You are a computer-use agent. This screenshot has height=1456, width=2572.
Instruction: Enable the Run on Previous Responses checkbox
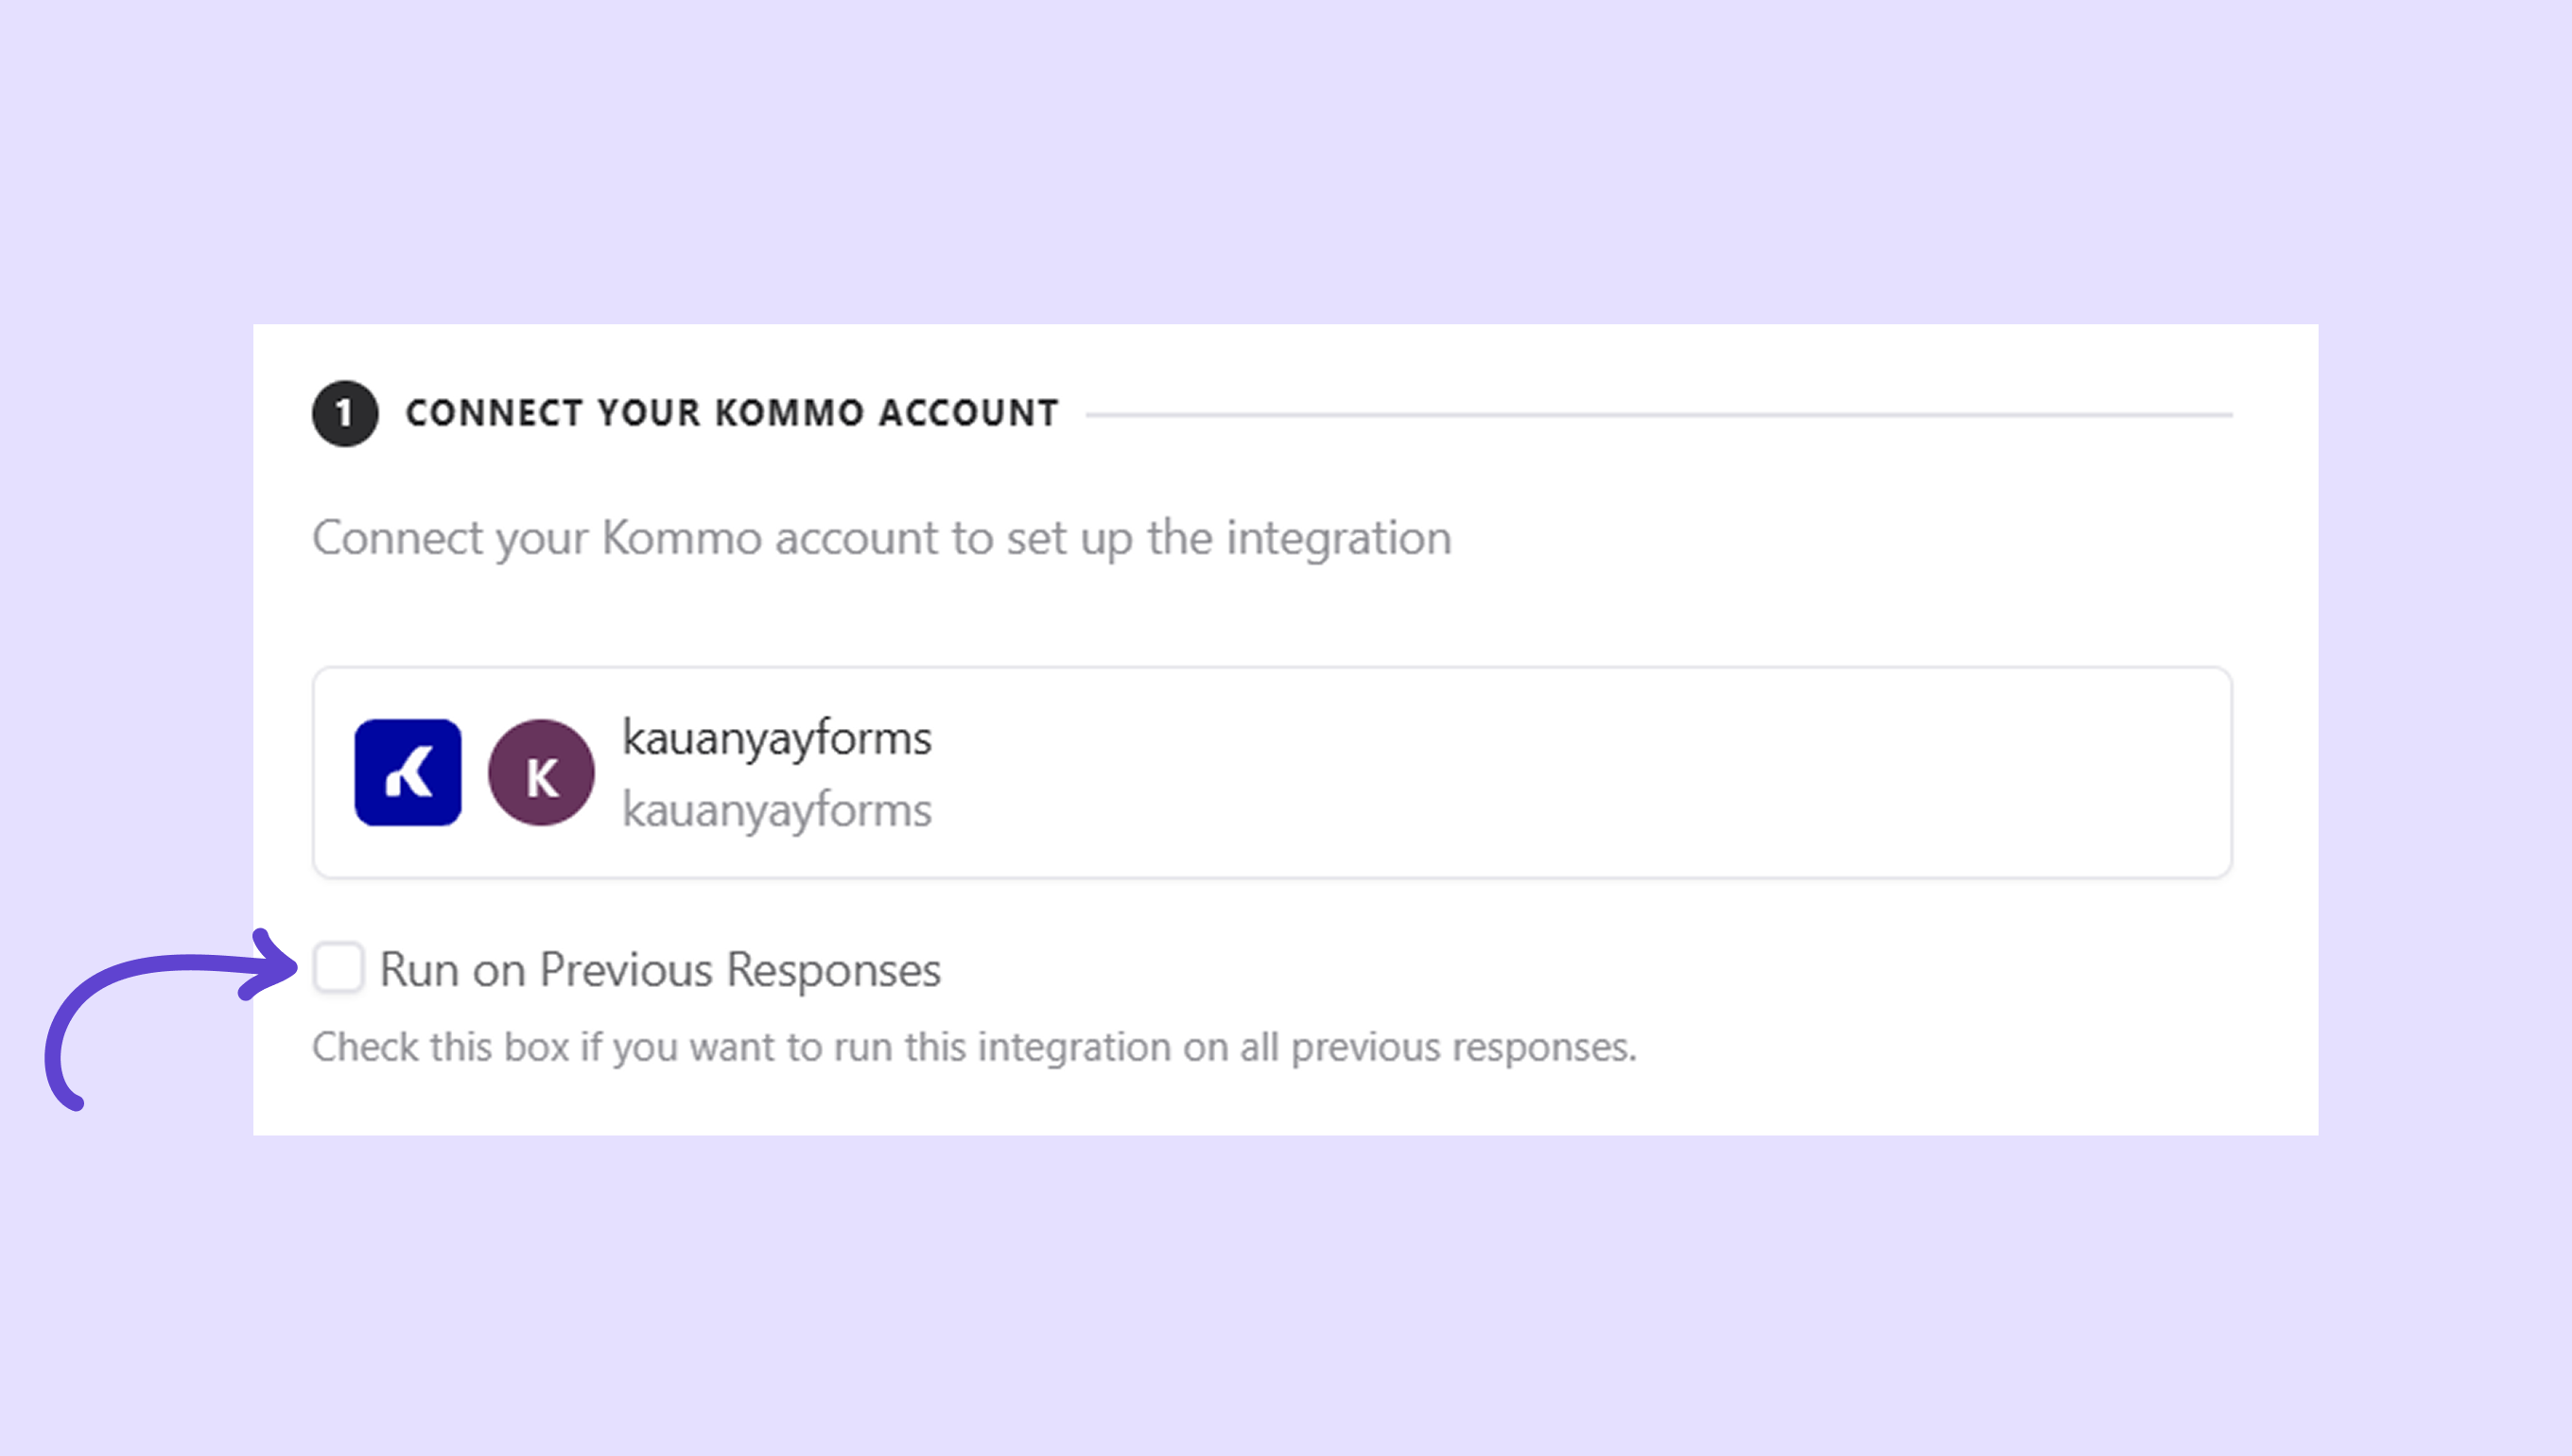point(338,968)
